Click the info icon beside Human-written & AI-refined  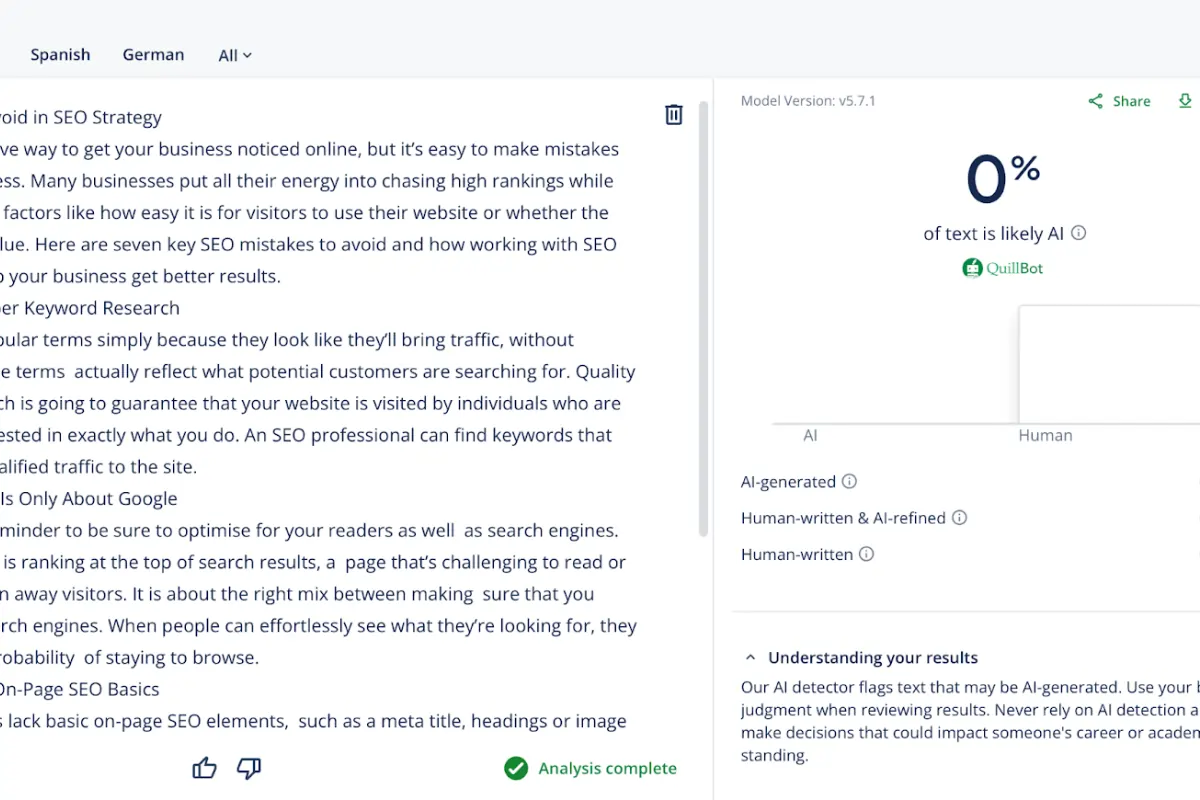point(959,518)
